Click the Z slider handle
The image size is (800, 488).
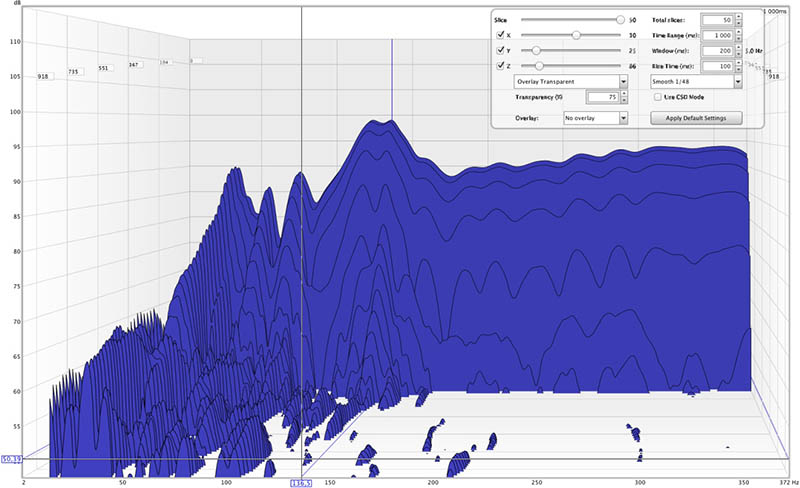click(x=539, y=66)
